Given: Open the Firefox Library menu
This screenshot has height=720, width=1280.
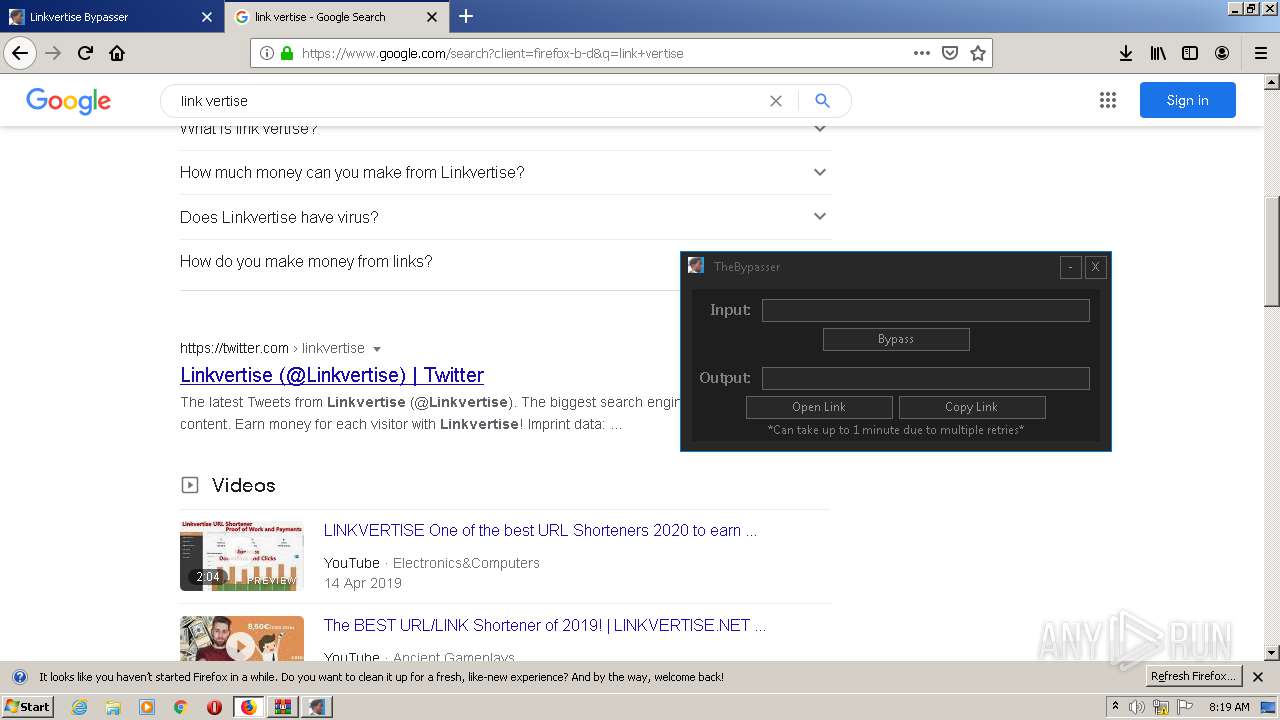Looking at the screenshot, I should point(1158,53).
